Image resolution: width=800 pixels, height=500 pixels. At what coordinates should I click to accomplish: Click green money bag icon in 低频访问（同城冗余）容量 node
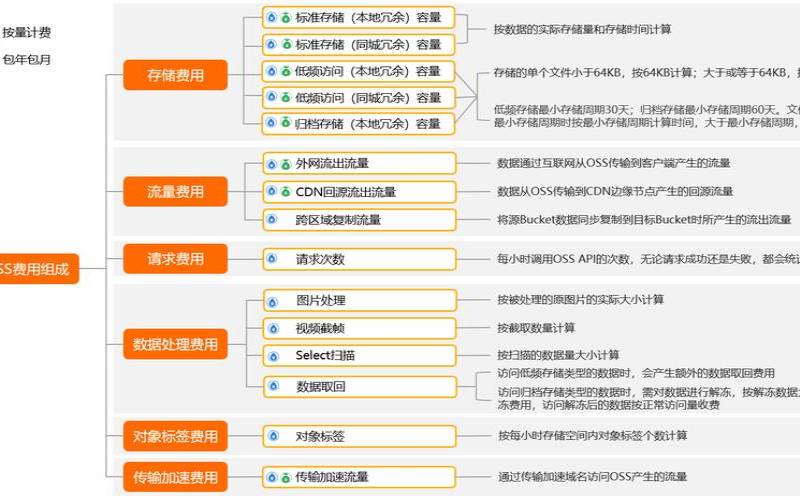click(286, 97)
